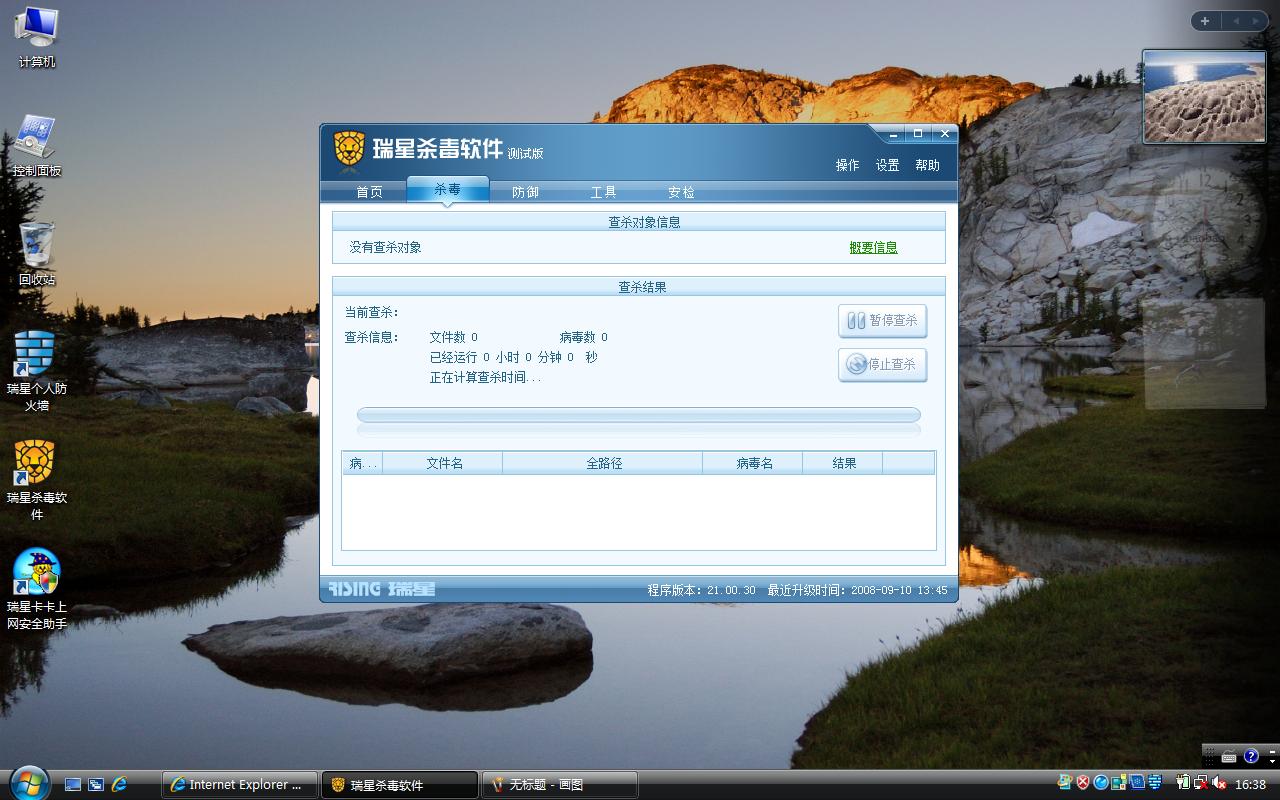1280x800 pixels.
Task: Switch to the 安检 tab
Action: tap(681, 192)
